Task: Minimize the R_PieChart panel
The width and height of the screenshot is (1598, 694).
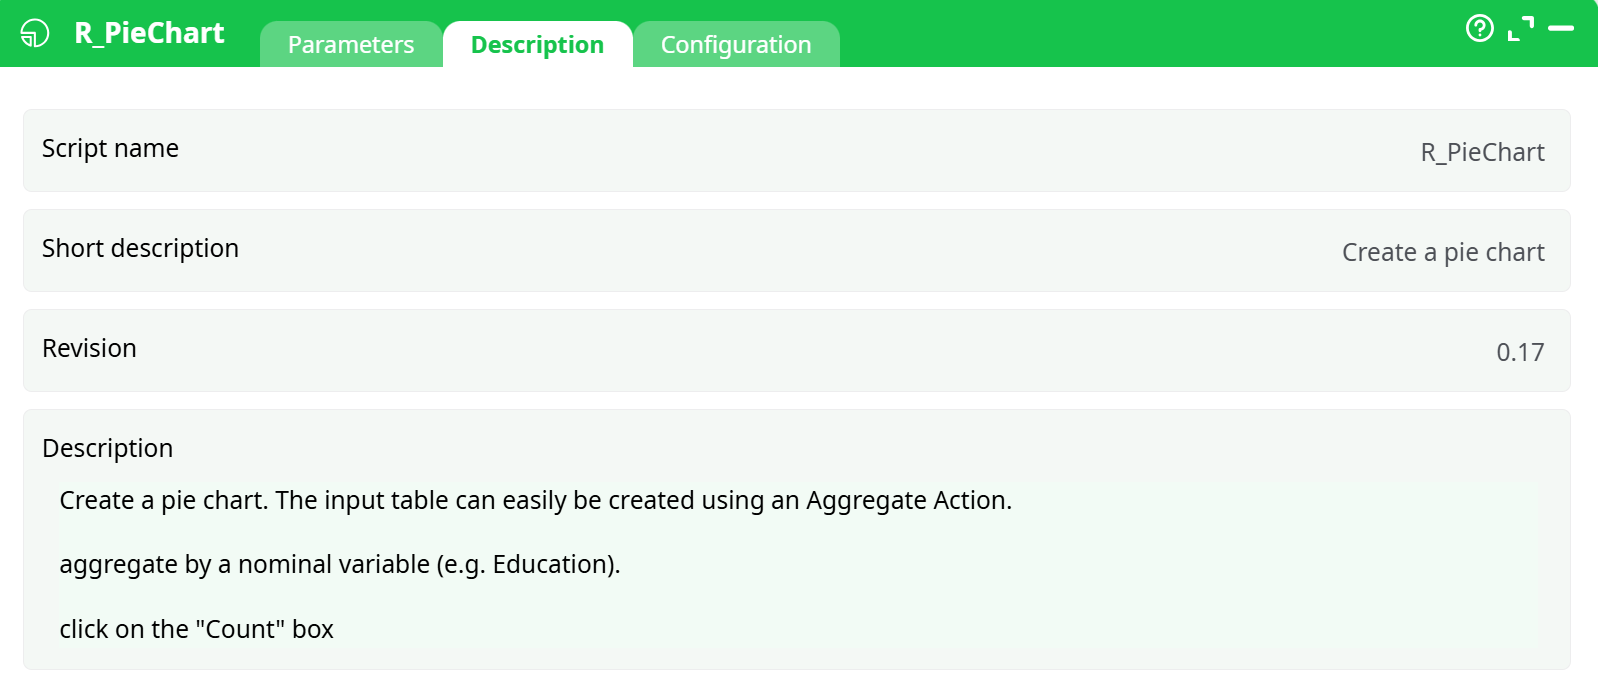Action: [x=1560, y=29]
